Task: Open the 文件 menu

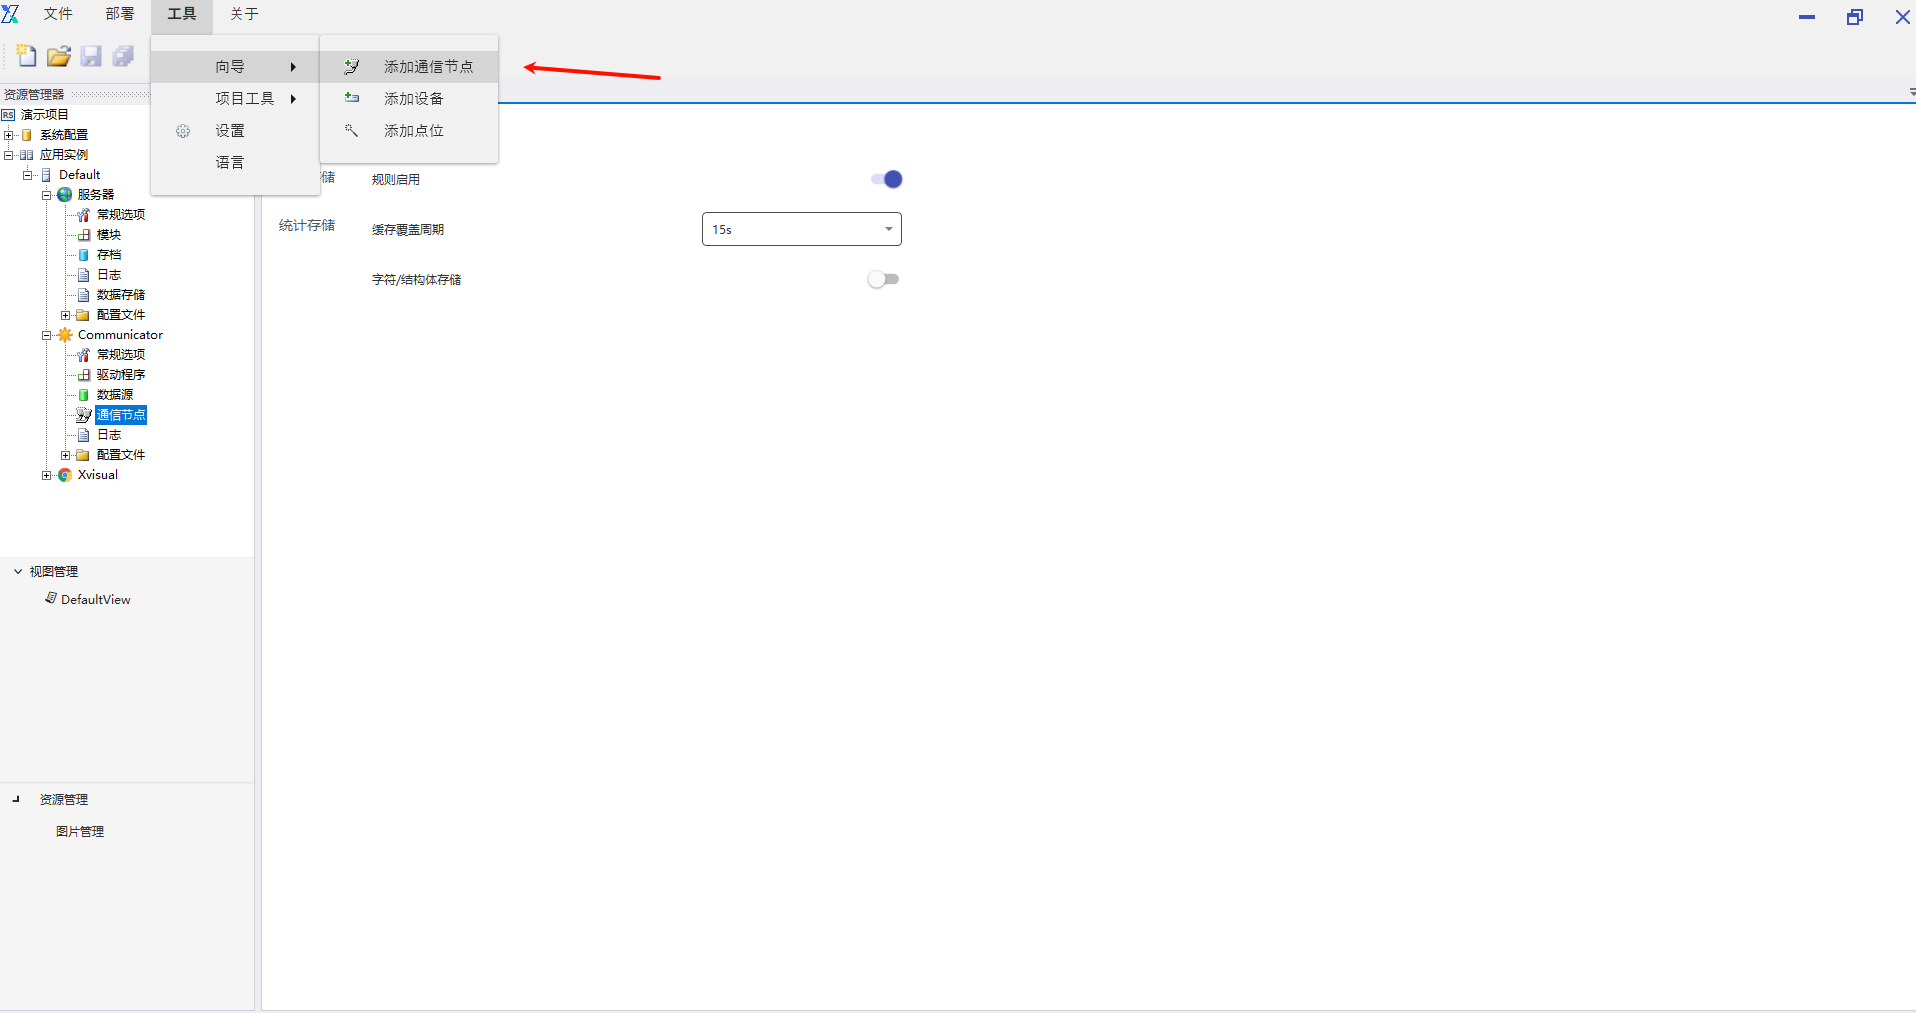Action: pos(58,14)
